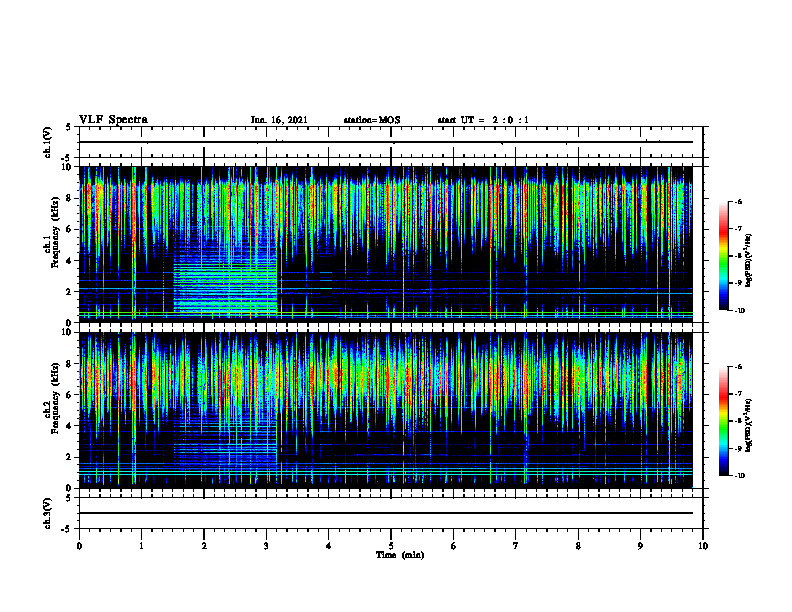Viewport: 792px width, 612px height.
Task: Click the '-6' label on ch.1 colorbar
Action: 738,202
